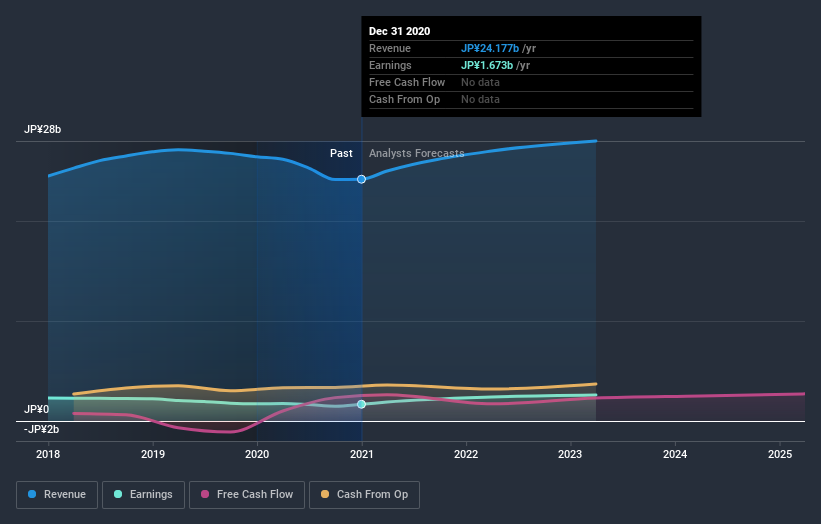Click the JP¥28b y-axis label
821x524 pixels.
point(42,129)
